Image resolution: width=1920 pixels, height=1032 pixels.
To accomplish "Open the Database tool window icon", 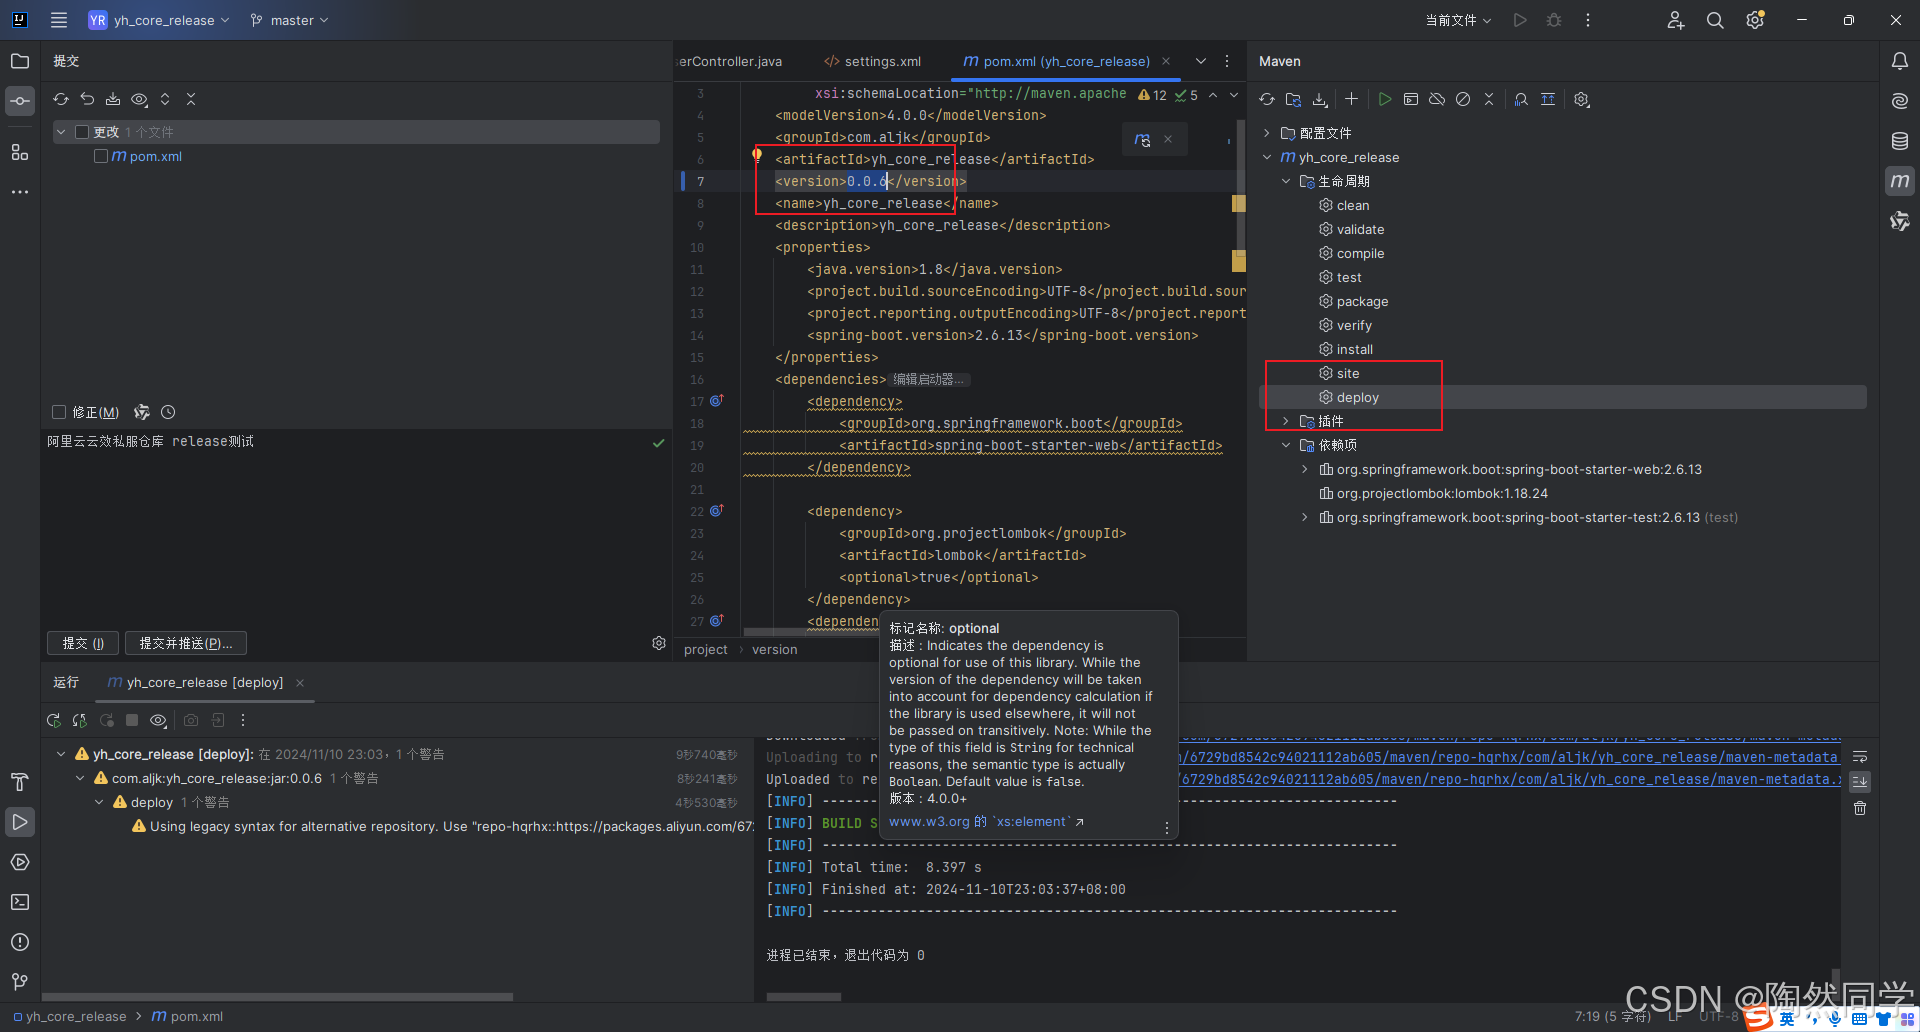I will point(1900,141).
